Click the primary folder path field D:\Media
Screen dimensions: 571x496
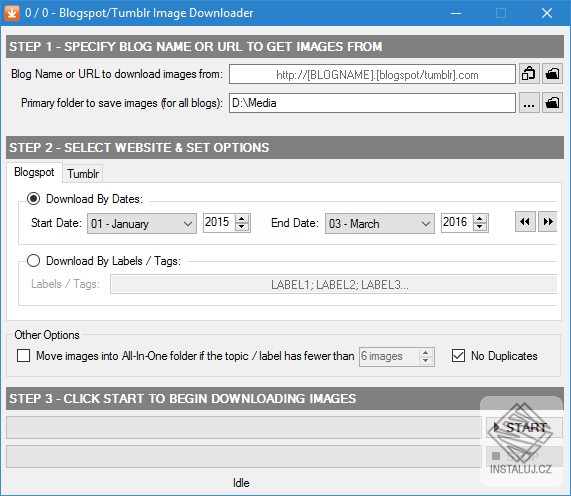pyautogui.click(x=372, y=103)
